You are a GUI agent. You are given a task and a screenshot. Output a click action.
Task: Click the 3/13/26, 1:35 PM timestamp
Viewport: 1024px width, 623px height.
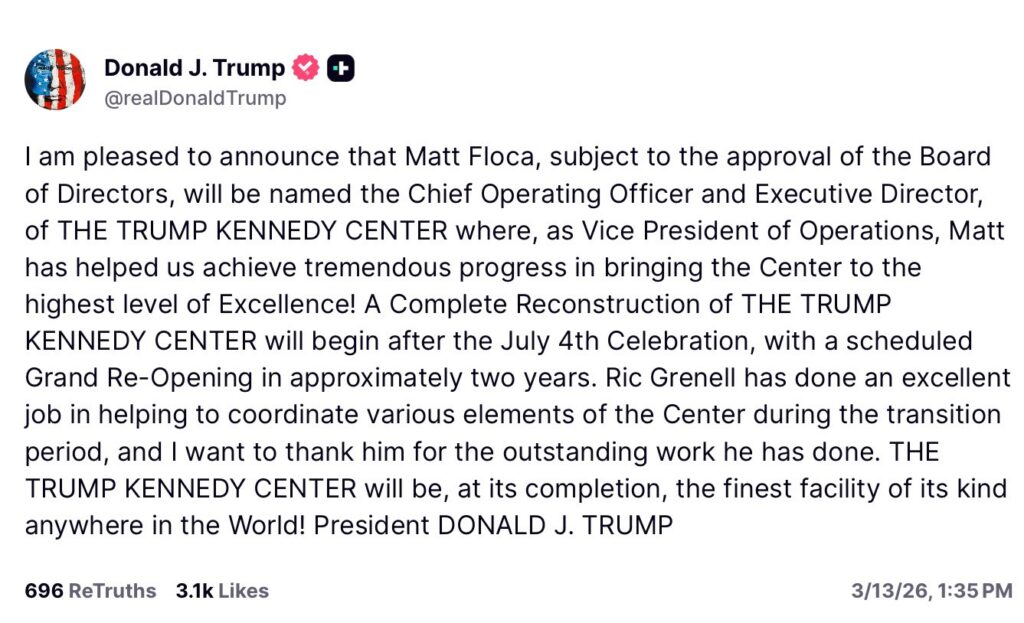(x=931, y=591)
